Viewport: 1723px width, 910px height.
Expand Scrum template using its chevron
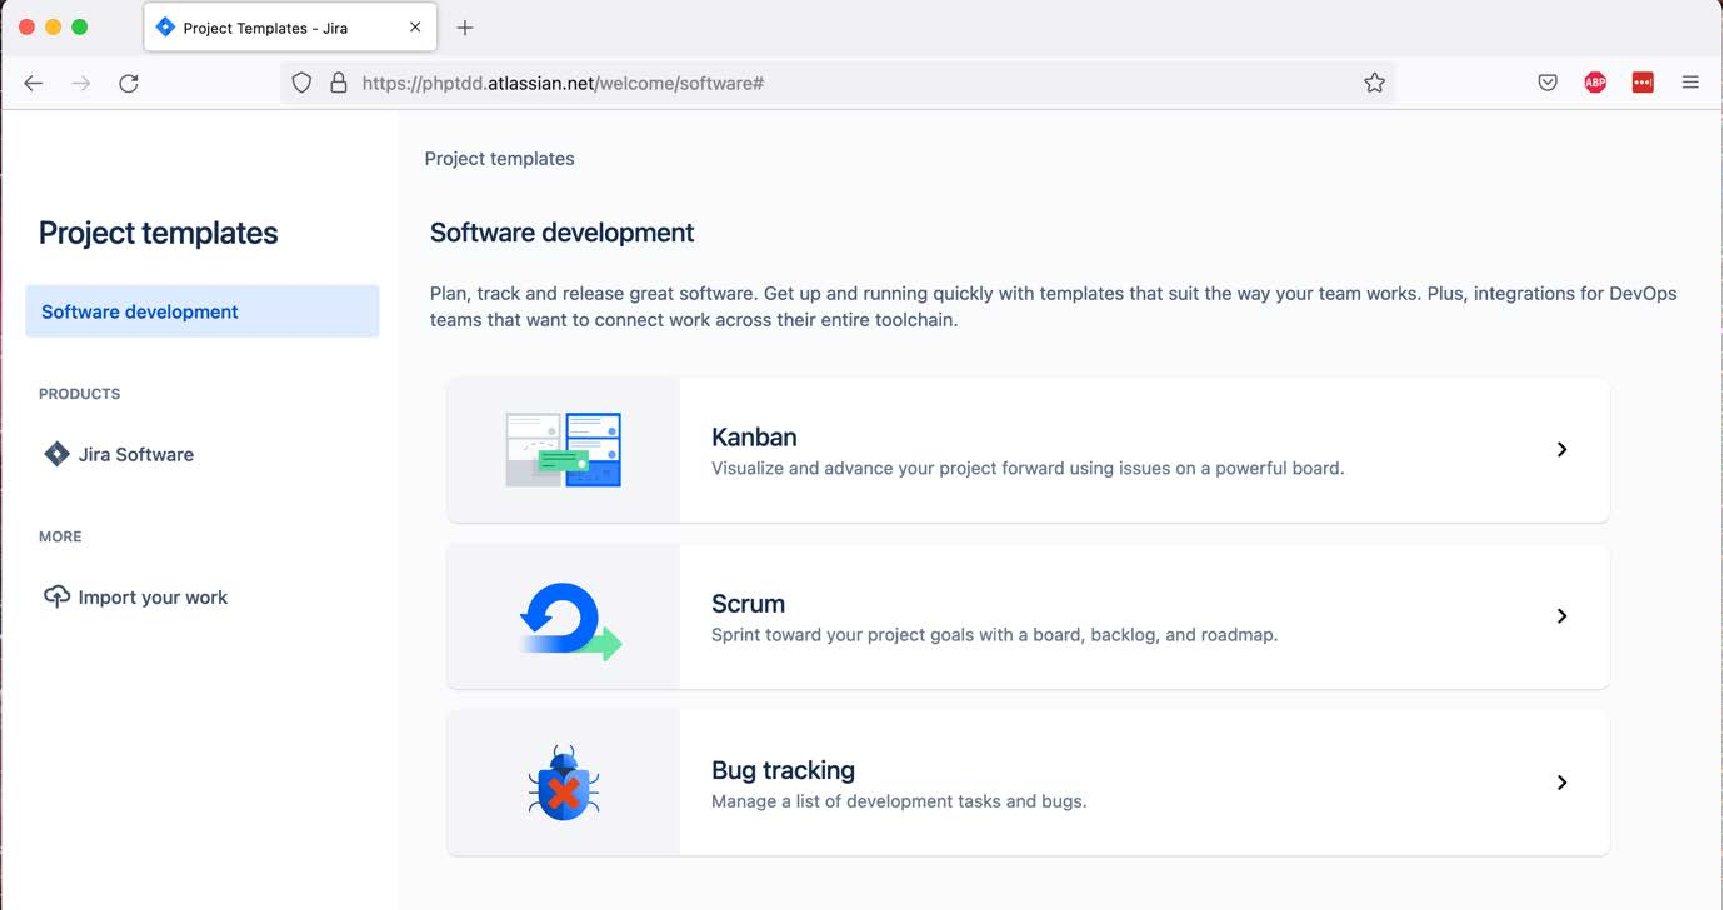click(x=1561, y=616)
